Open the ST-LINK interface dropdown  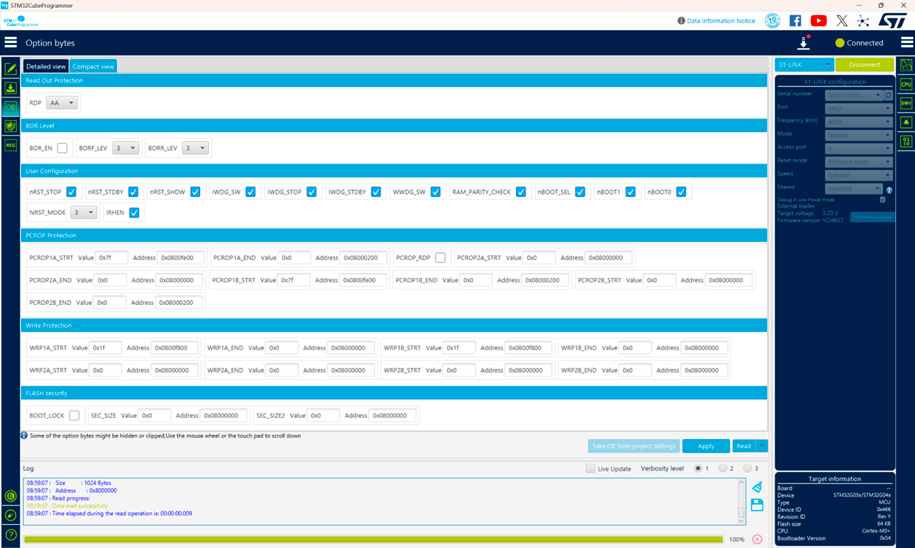[804, 65]
